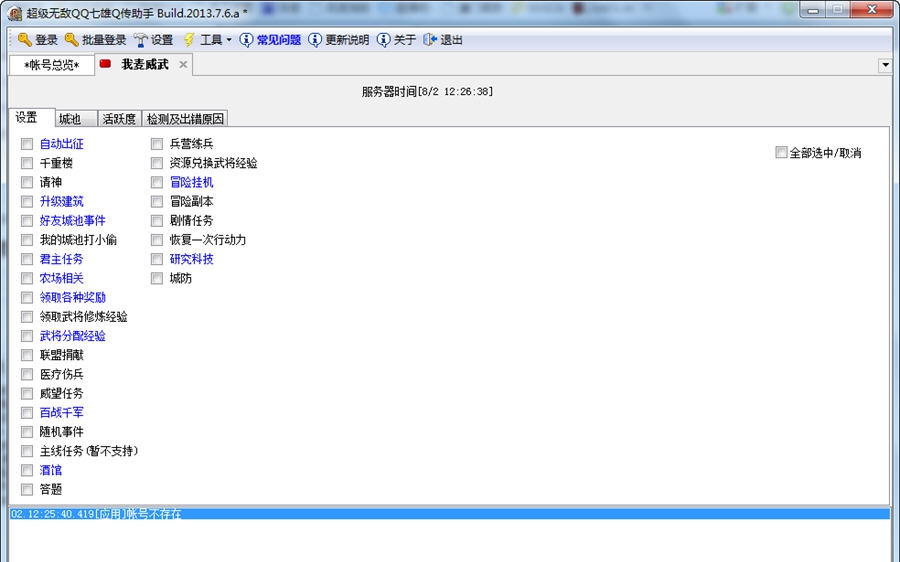Switch to the 城池 sub-tab
This screenshot has height=562, width=900.
pos(76,119)
